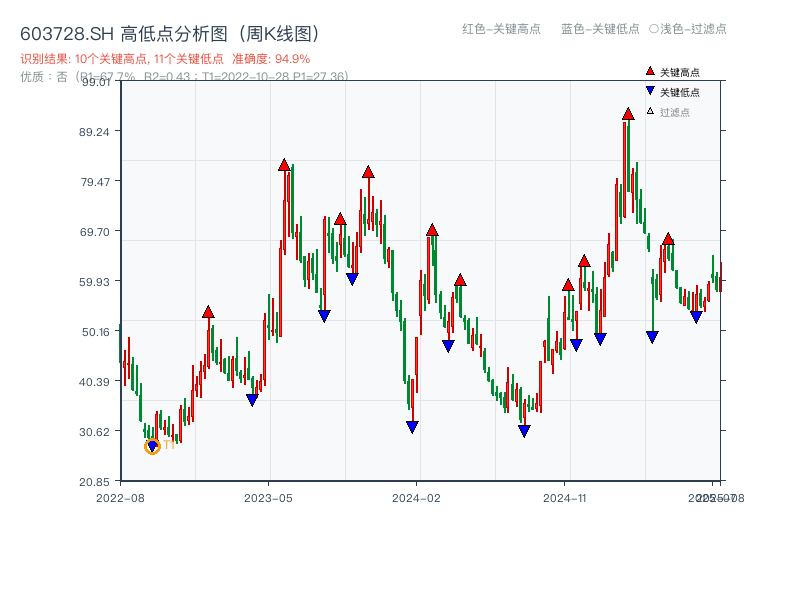The width and height of the screenshot is (800, 600).
Task: Select the red 关键高点 triangle icon in legend
Action: 650,71
